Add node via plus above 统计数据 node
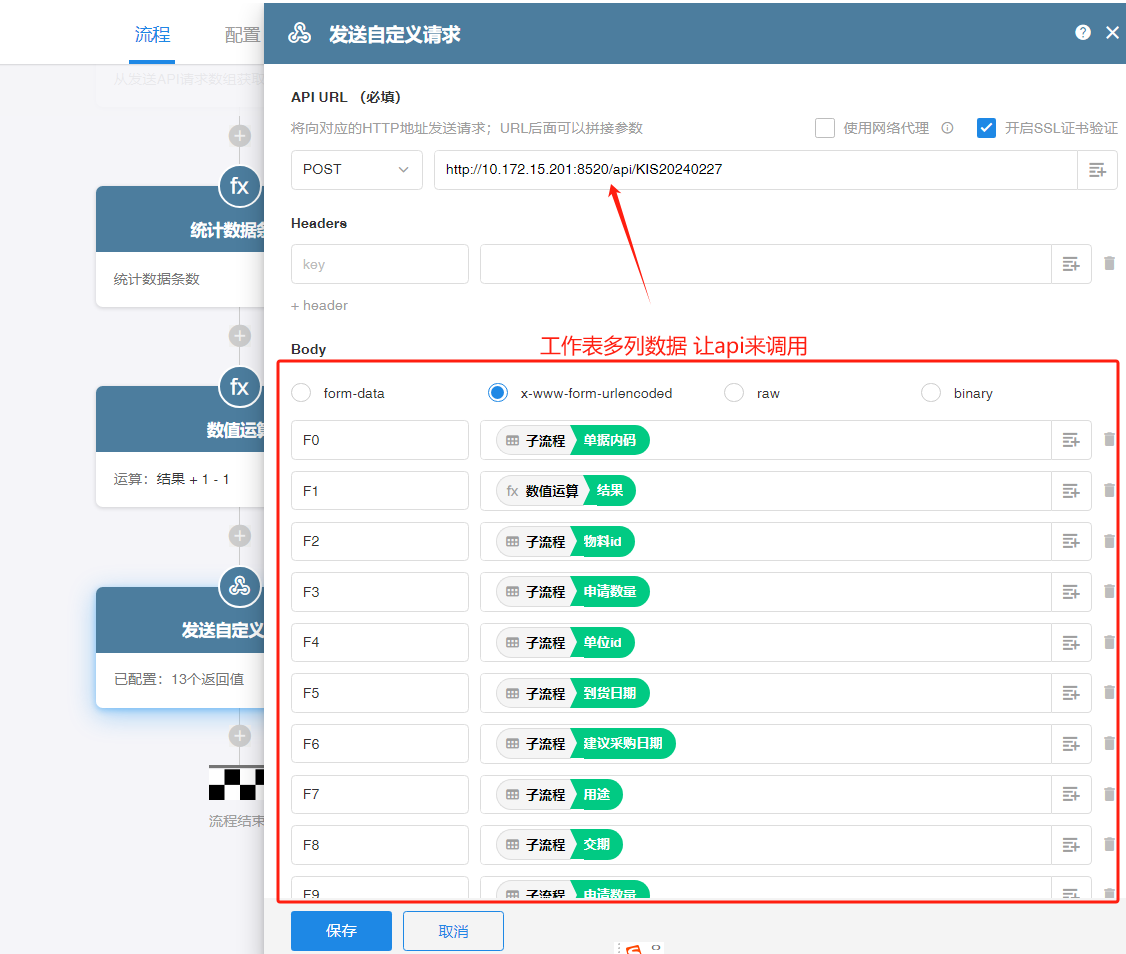The height and width of the screenshot is (954, 1126). coord(240,136)
